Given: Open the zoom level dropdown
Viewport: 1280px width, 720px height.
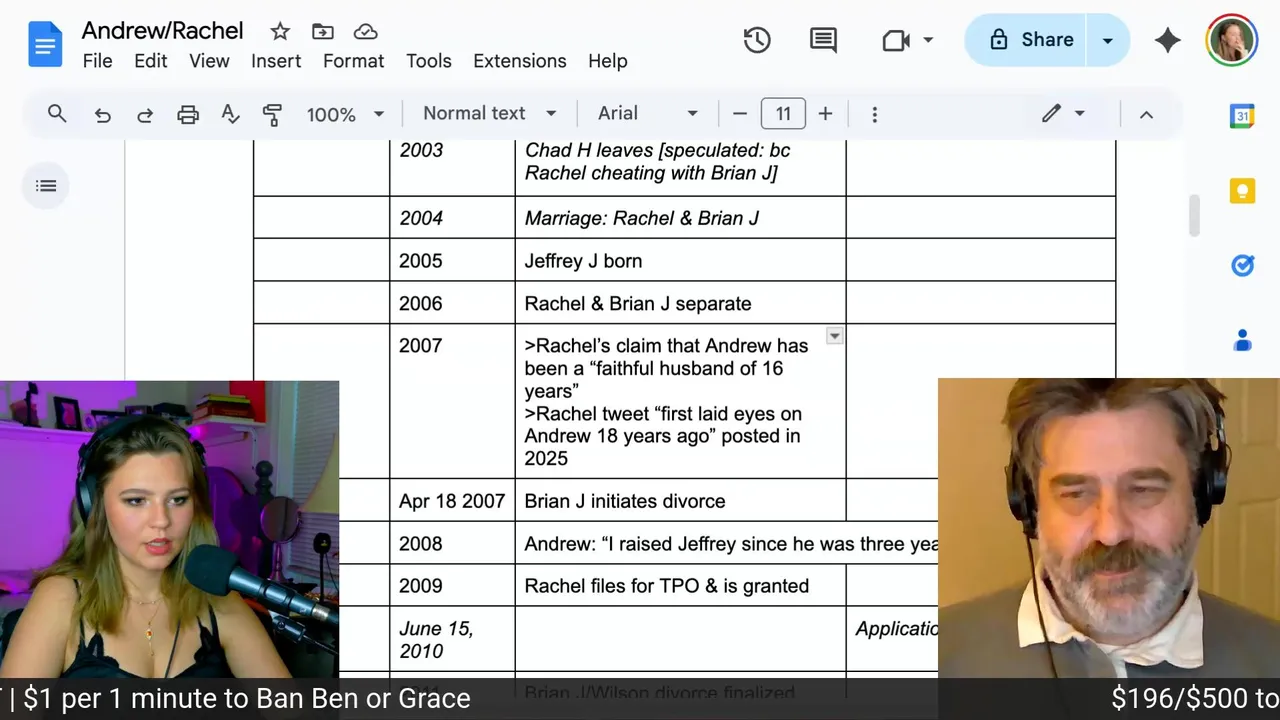Looking at the screenshot, I should 345,114.
